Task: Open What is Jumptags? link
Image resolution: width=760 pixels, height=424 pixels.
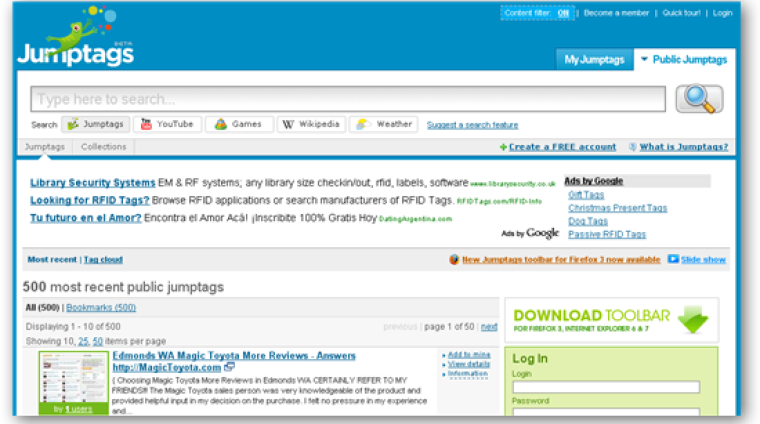Action: tap(684, 147)
